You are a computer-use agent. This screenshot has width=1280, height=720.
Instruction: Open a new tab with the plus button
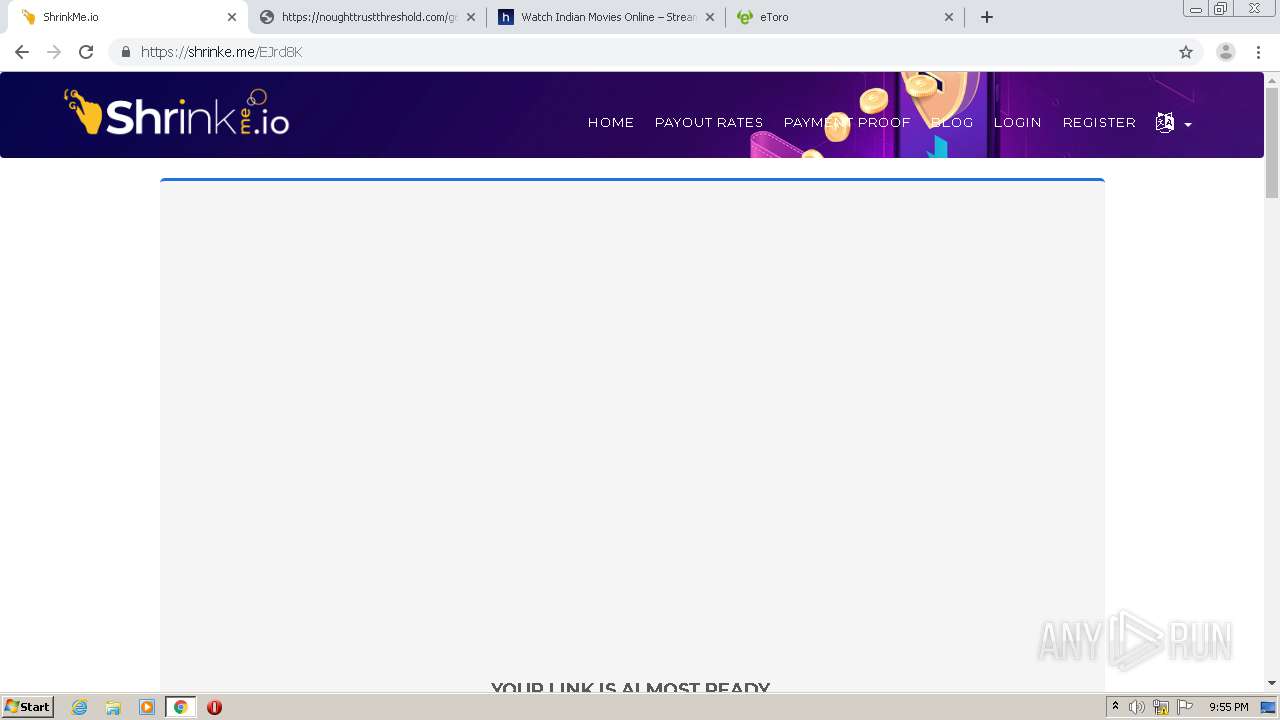pos(987,17)
